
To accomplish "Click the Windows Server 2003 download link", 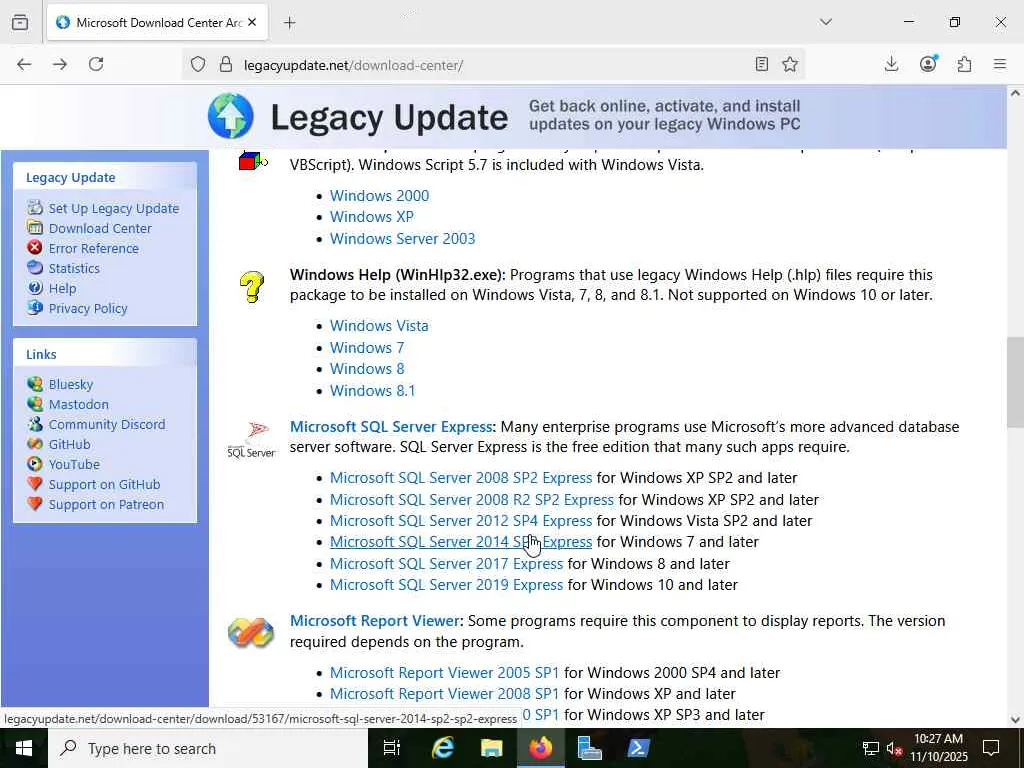I will [x=402, y=238].
